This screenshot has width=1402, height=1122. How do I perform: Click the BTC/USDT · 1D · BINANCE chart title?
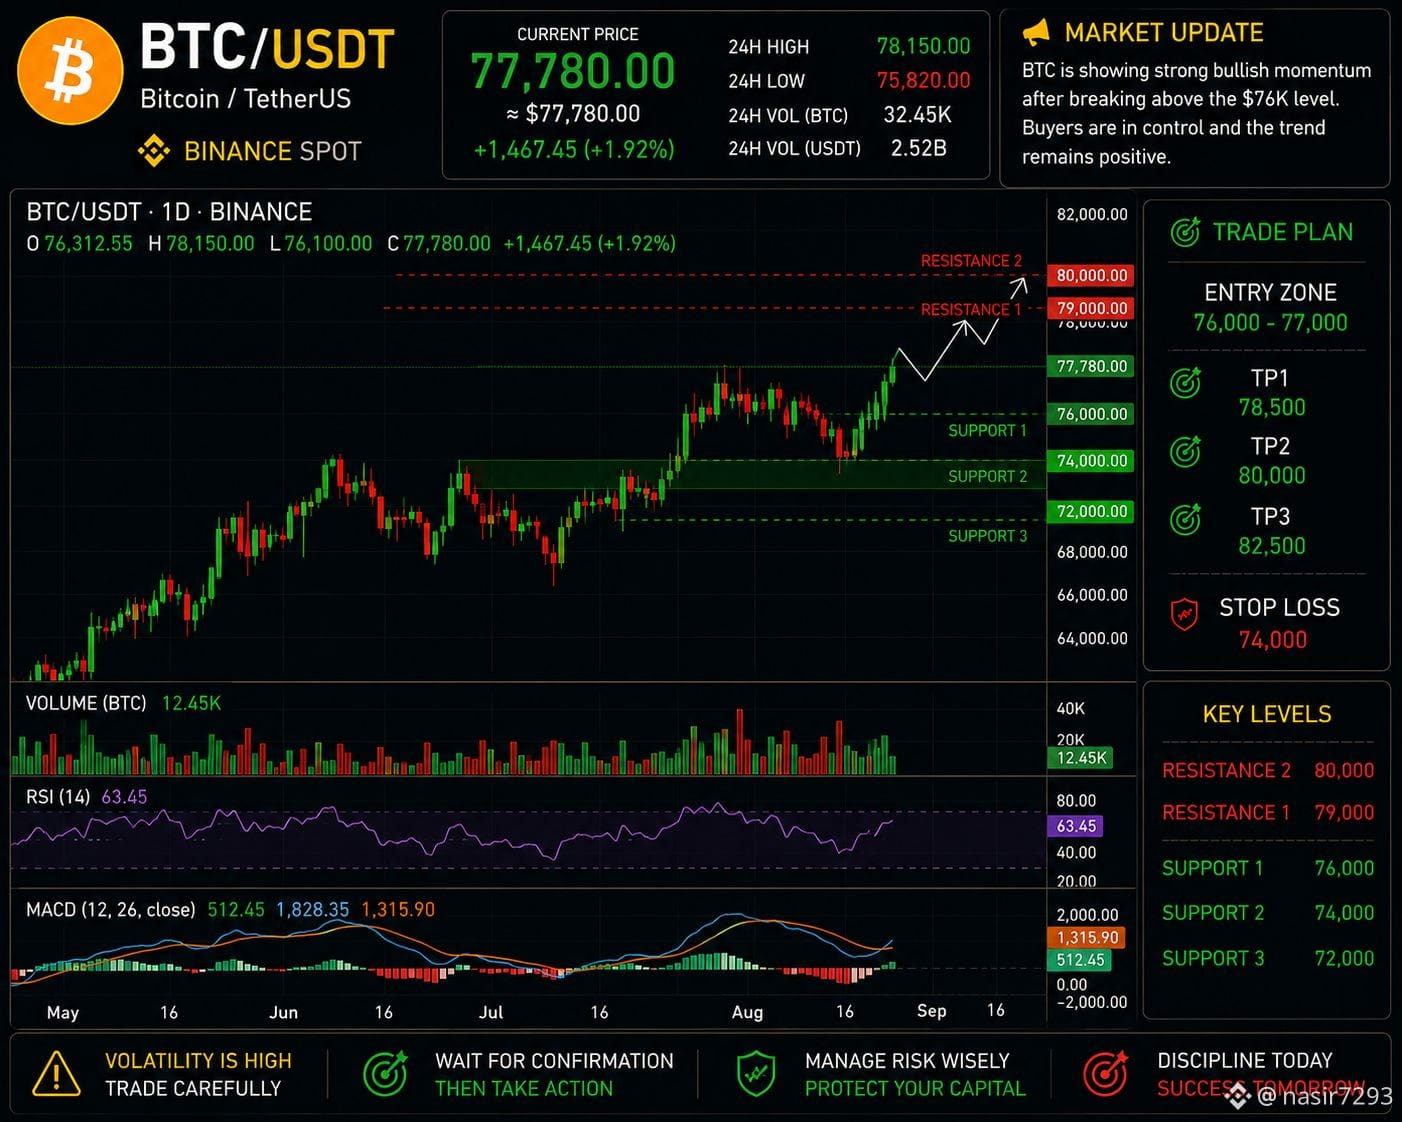(x=169, y=212)
